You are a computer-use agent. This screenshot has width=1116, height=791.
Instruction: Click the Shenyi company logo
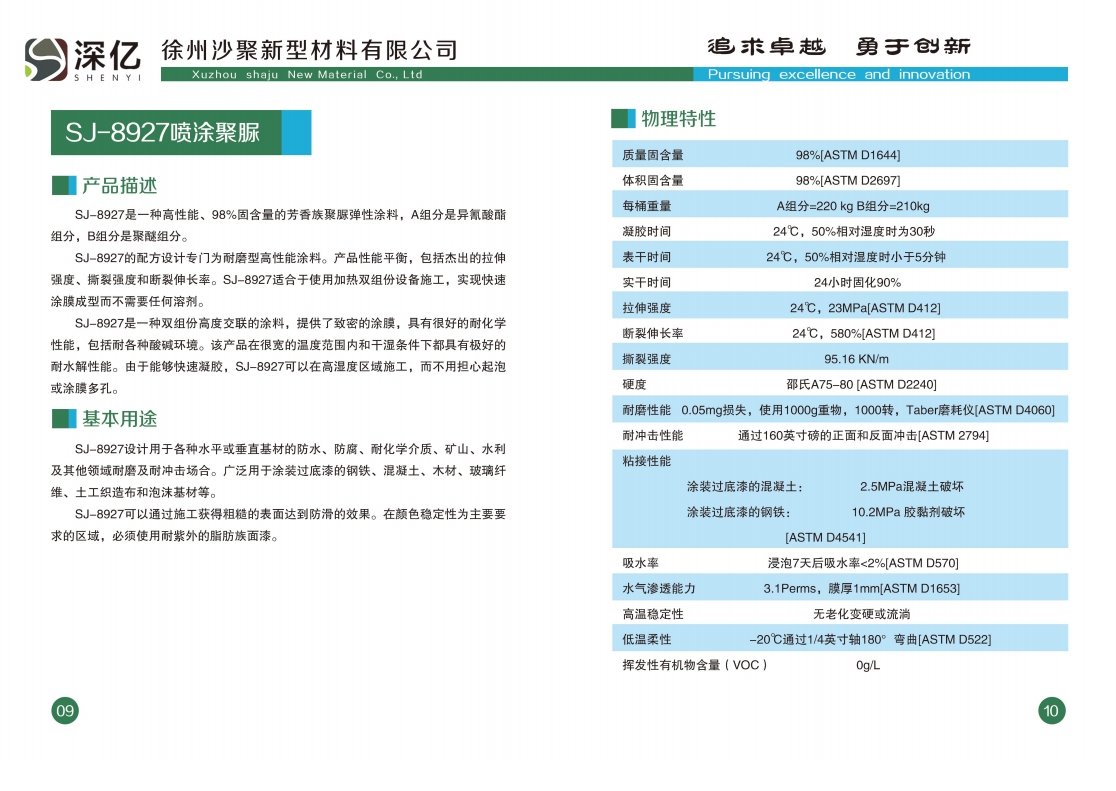[83, 59]
